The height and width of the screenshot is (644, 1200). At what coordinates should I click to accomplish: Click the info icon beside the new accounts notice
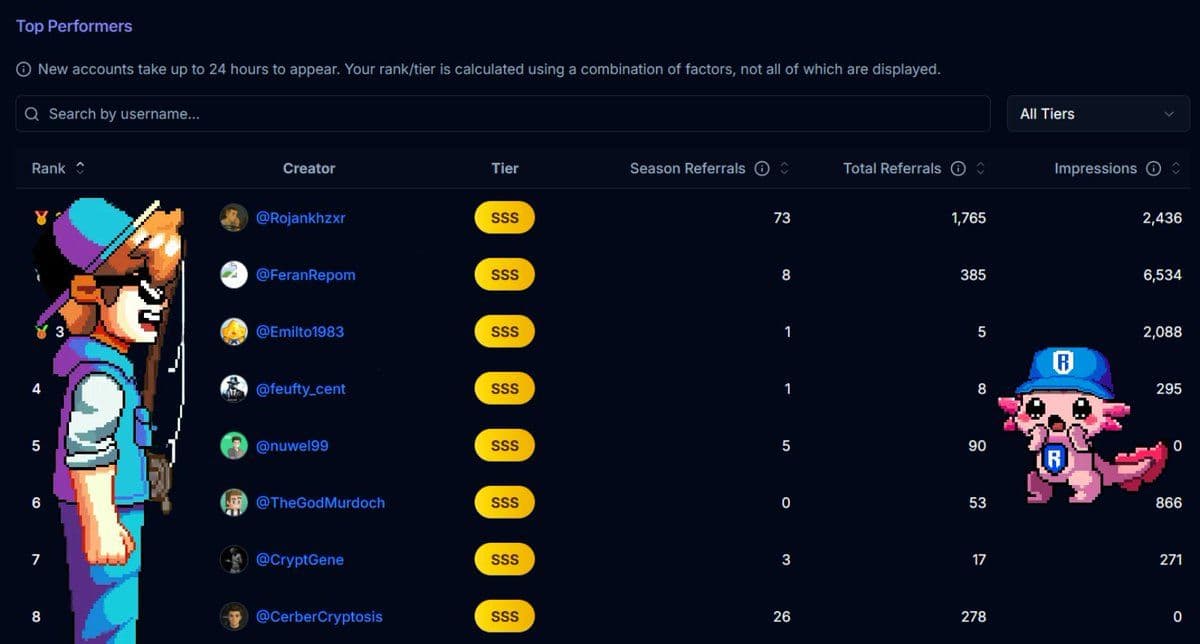click(x=23, y=69)
